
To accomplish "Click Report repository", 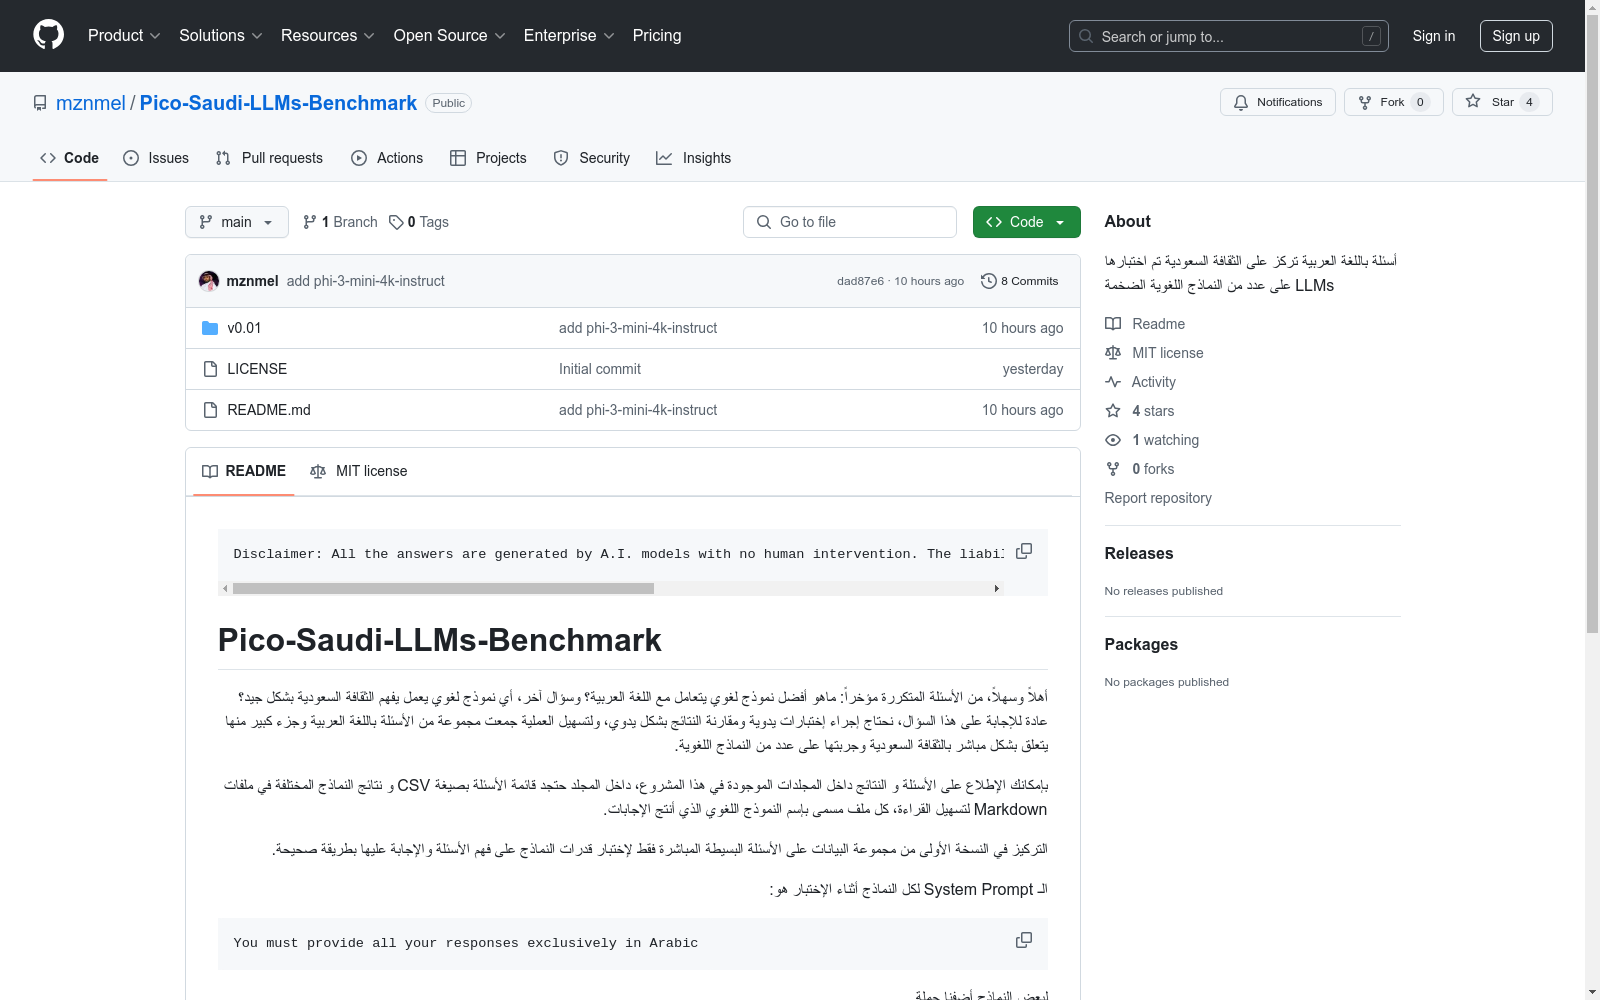I will coord(1158,498).
